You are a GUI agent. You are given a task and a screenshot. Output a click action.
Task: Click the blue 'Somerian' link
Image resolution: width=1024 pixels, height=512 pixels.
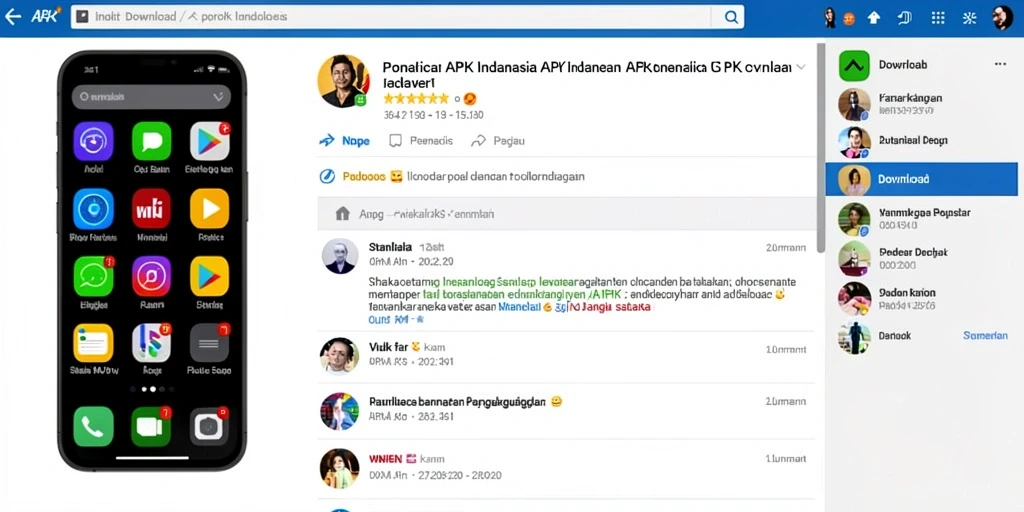point(985,335)
